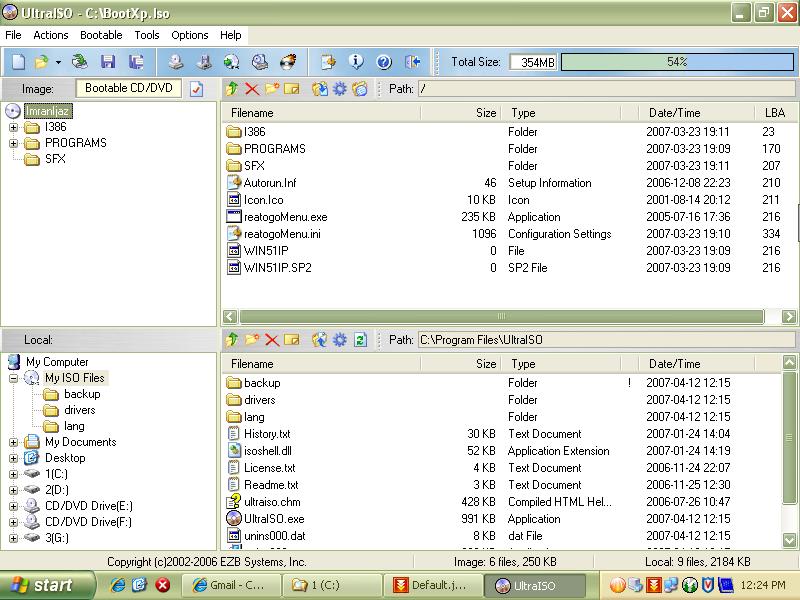Viewport: 800px width, 600px height.
Task: Click the Bootable CD/DVD image type button
Action: [129, 88]
